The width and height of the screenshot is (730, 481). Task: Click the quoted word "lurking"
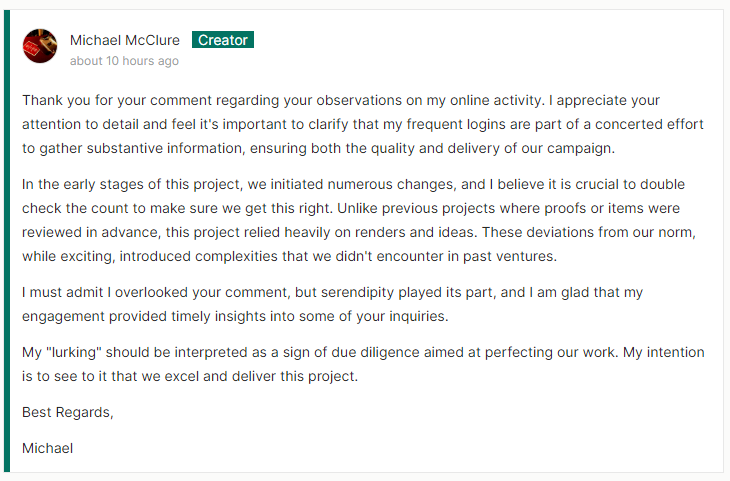[79, 353]
